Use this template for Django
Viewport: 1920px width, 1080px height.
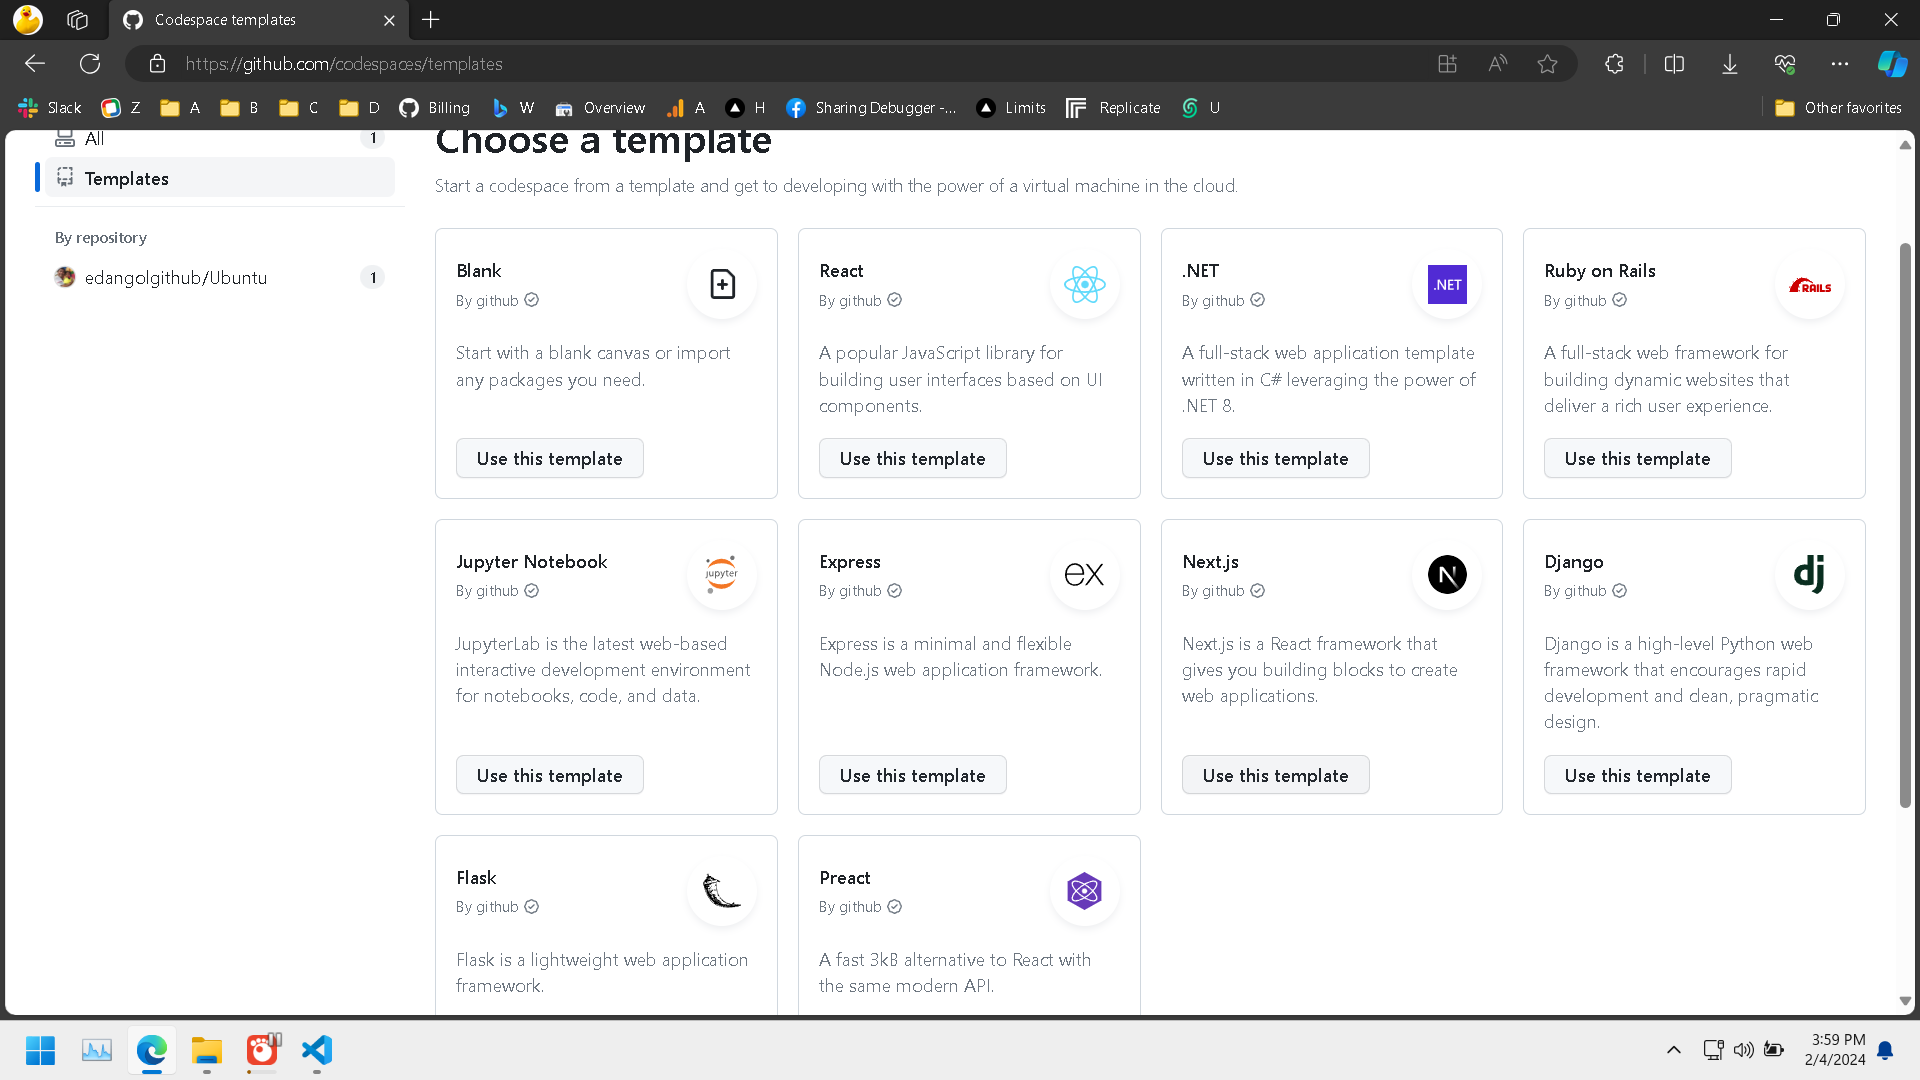point(1637,776)
